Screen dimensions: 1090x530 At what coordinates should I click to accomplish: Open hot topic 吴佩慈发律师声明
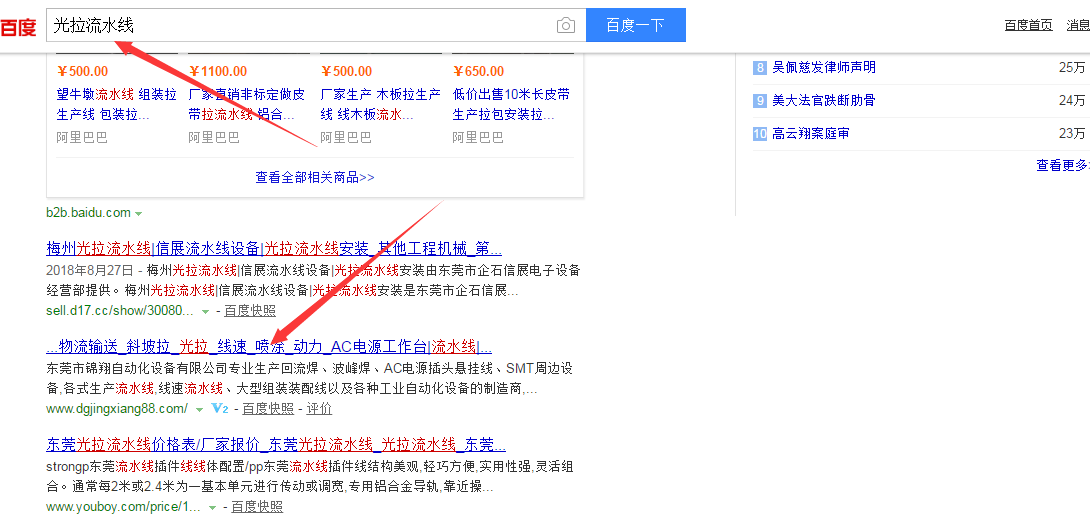click(824, 67)
